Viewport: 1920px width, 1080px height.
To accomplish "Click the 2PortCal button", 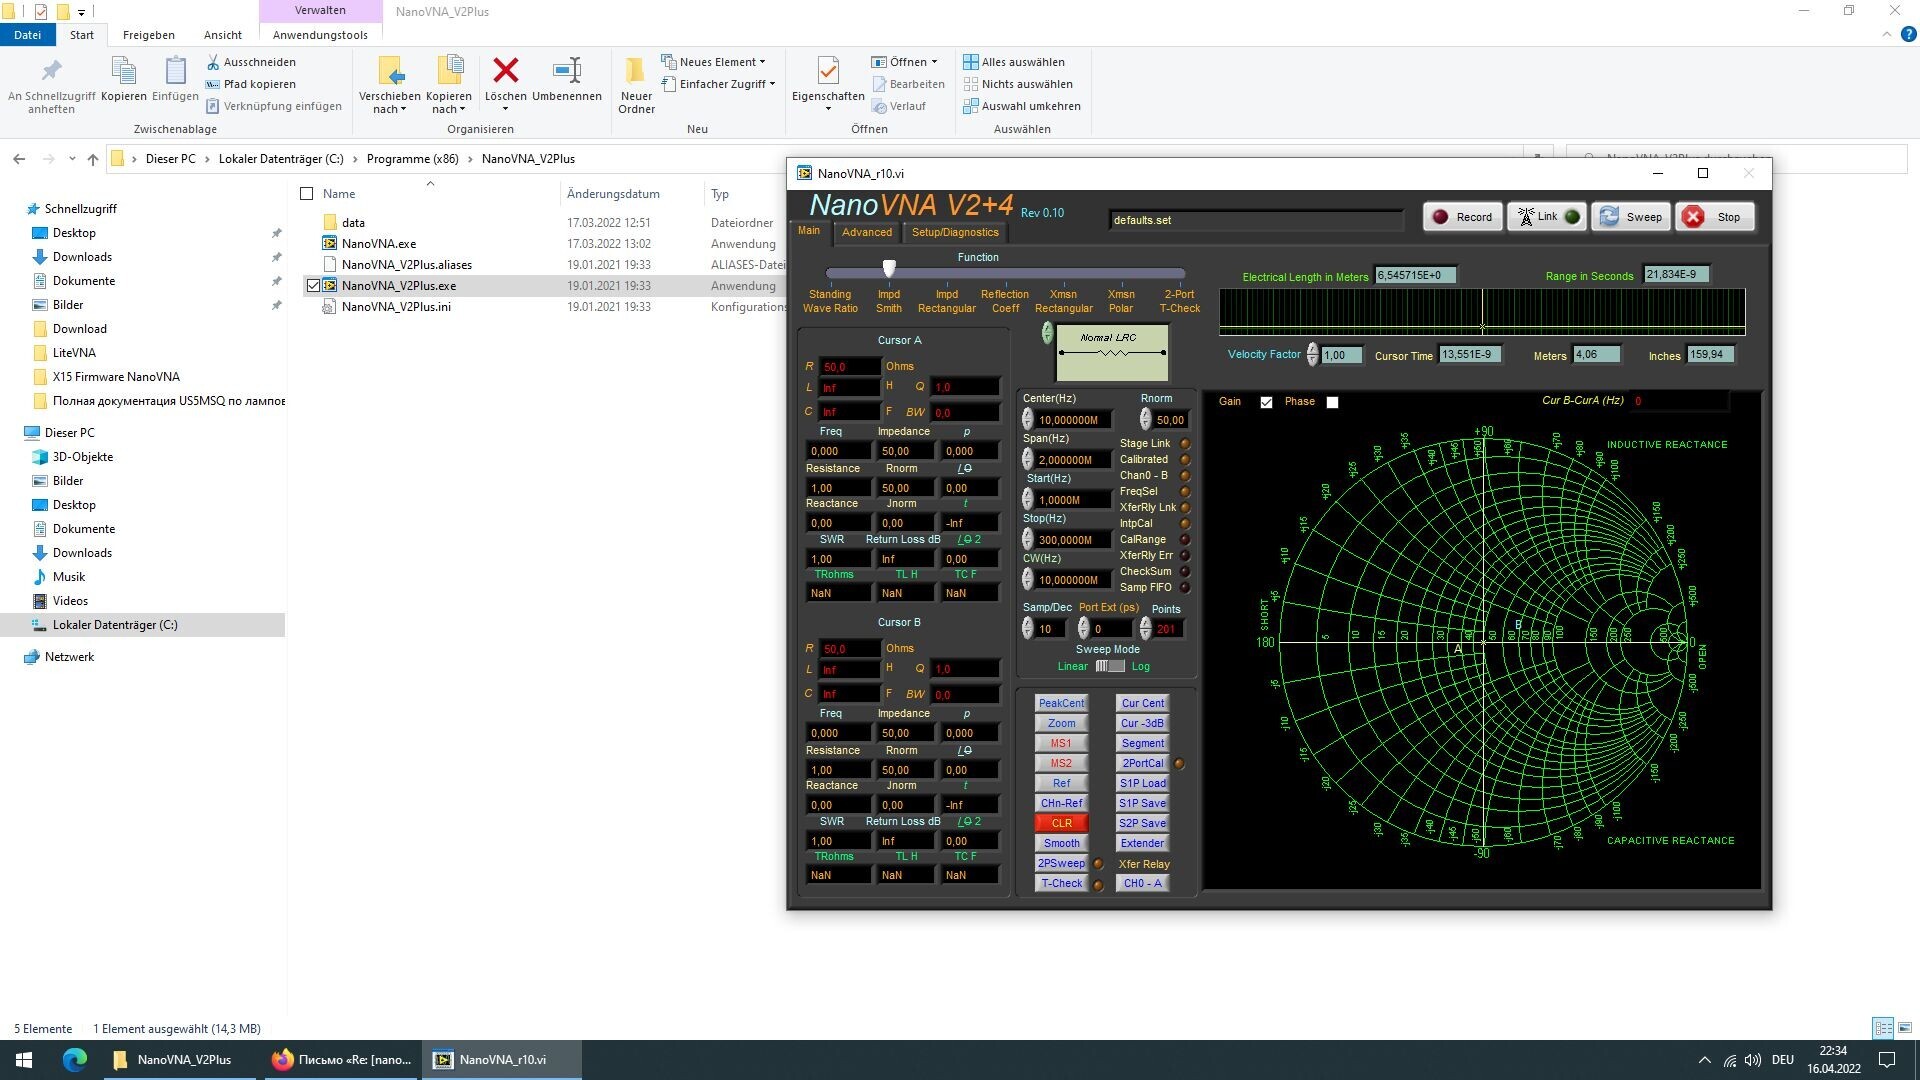I will pos(1142,763).
